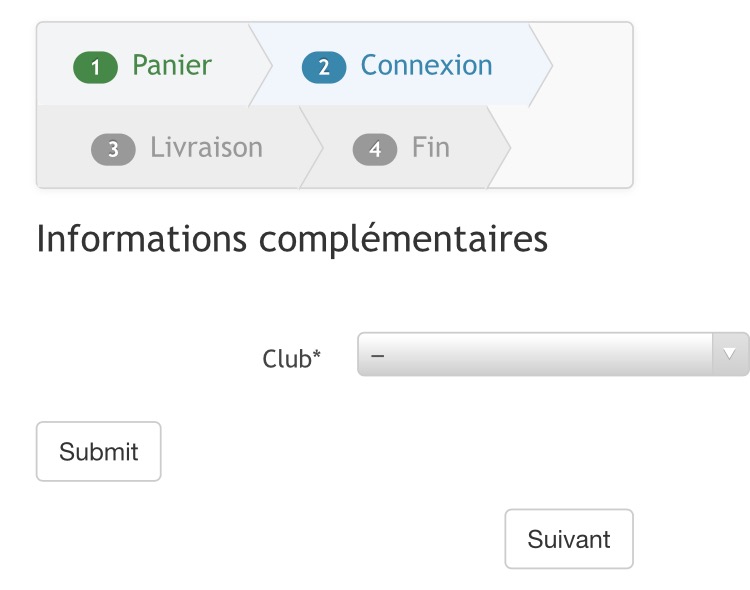Go back to the Panier step

pyautogui.click(x=172, y=66)
